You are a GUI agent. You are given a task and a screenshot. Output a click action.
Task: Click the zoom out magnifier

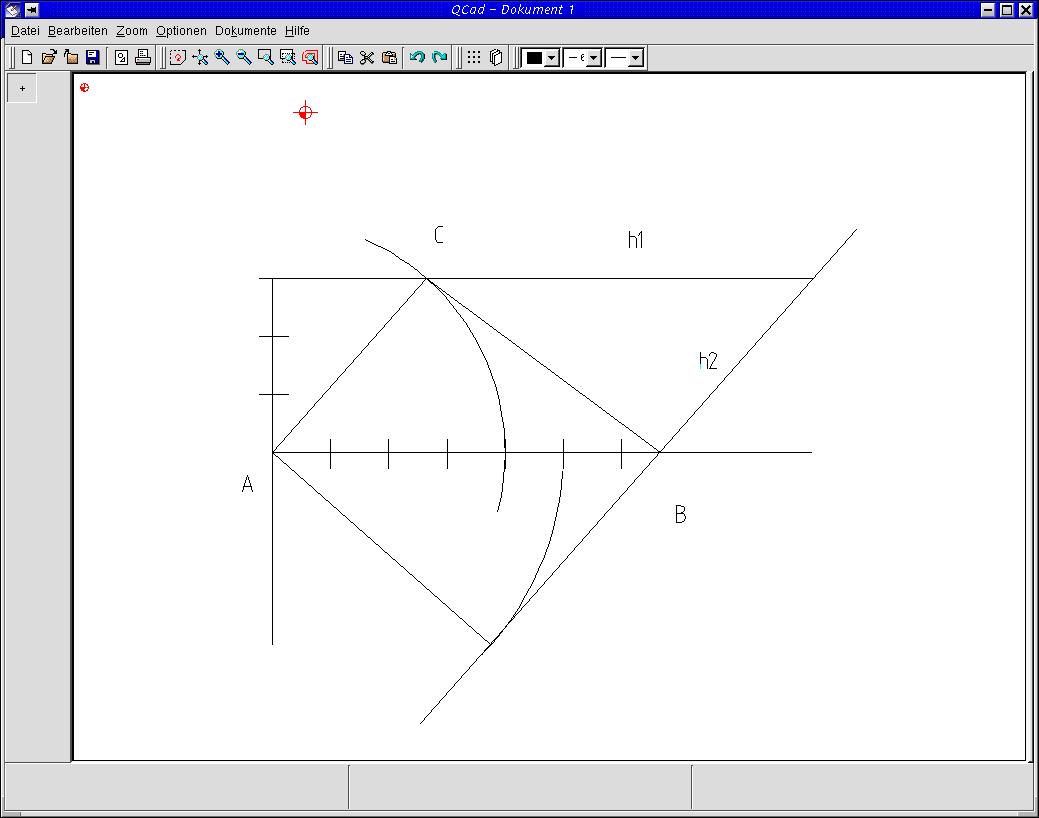coord(244,58)
